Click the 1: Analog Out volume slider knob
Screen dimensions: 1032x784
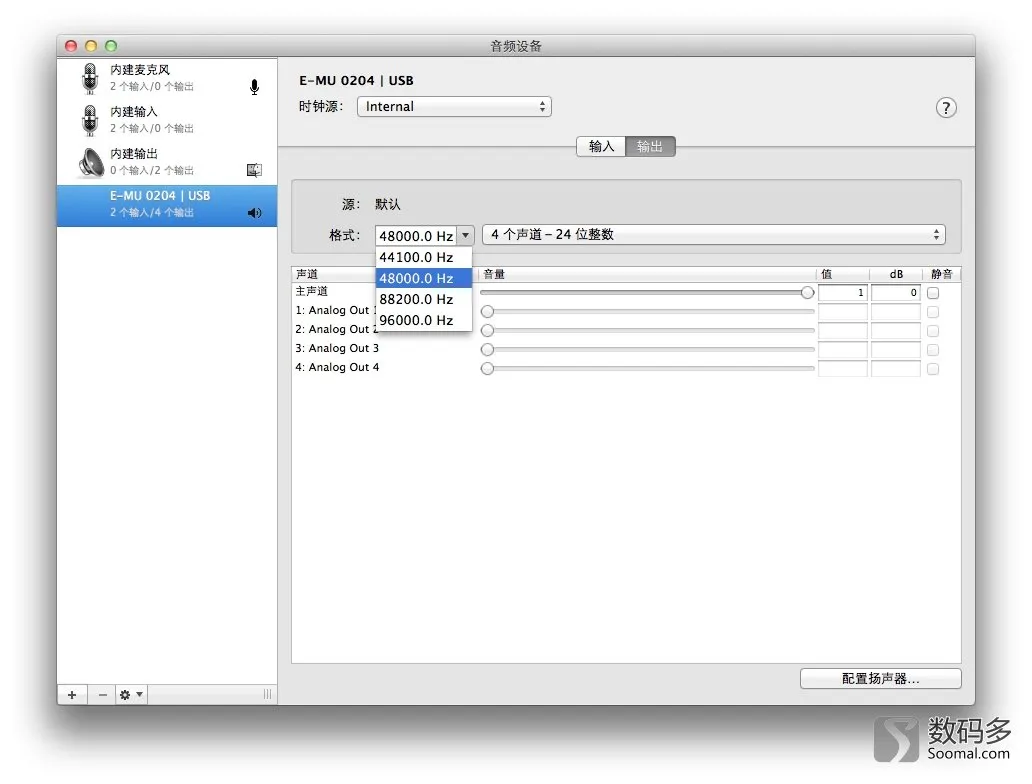coord(487,311)
